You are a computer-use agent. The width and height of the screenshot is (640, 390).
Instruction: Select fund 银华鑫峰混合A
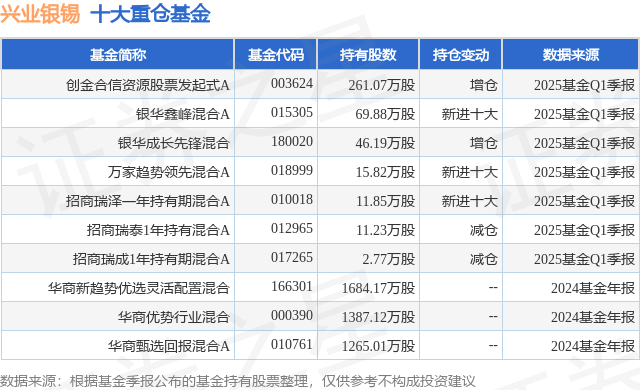click(x=182, y=114)
